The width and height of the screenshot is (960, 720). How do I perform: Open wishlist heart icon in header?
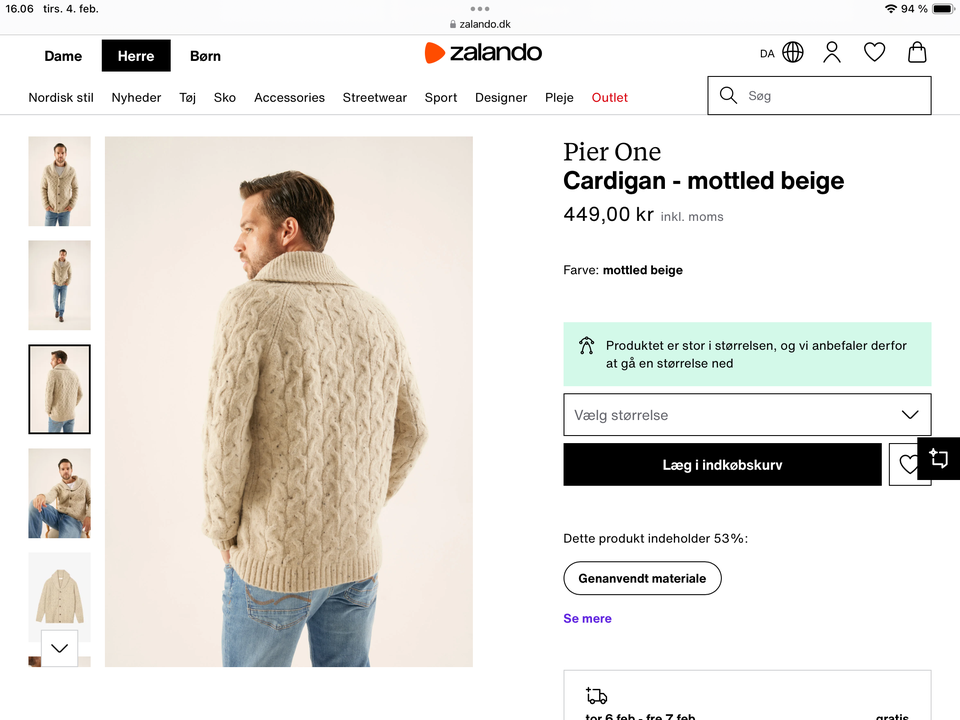[x=874, y=53]
